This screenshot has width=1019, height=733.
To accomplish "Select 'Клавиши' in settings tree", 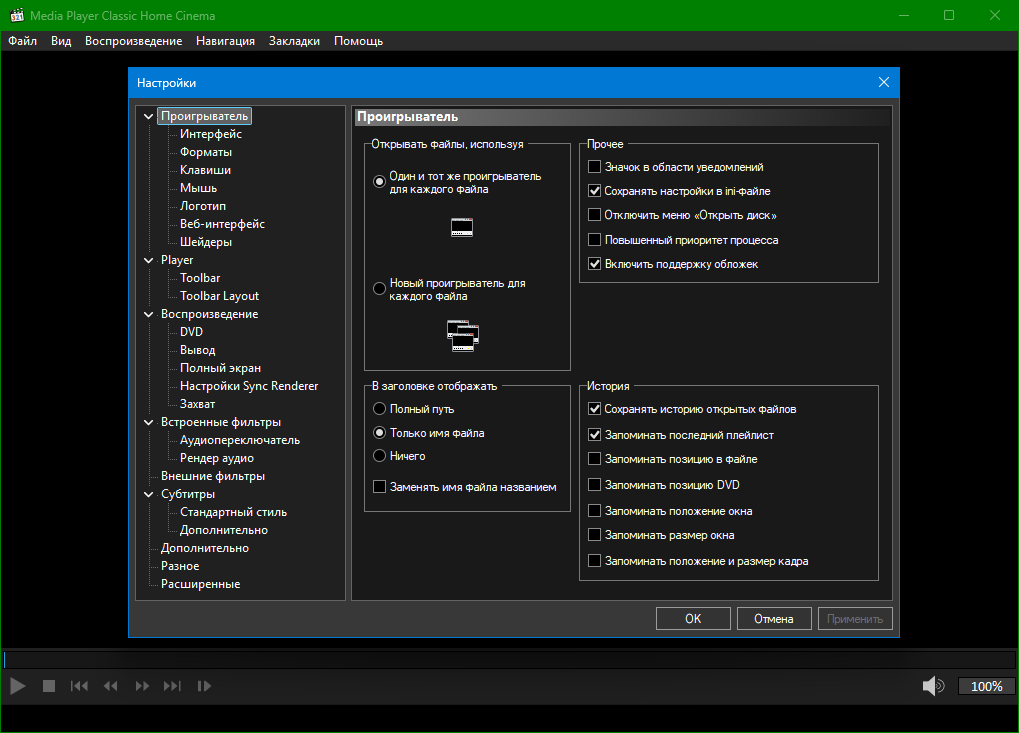I will [x=205, y=170].
